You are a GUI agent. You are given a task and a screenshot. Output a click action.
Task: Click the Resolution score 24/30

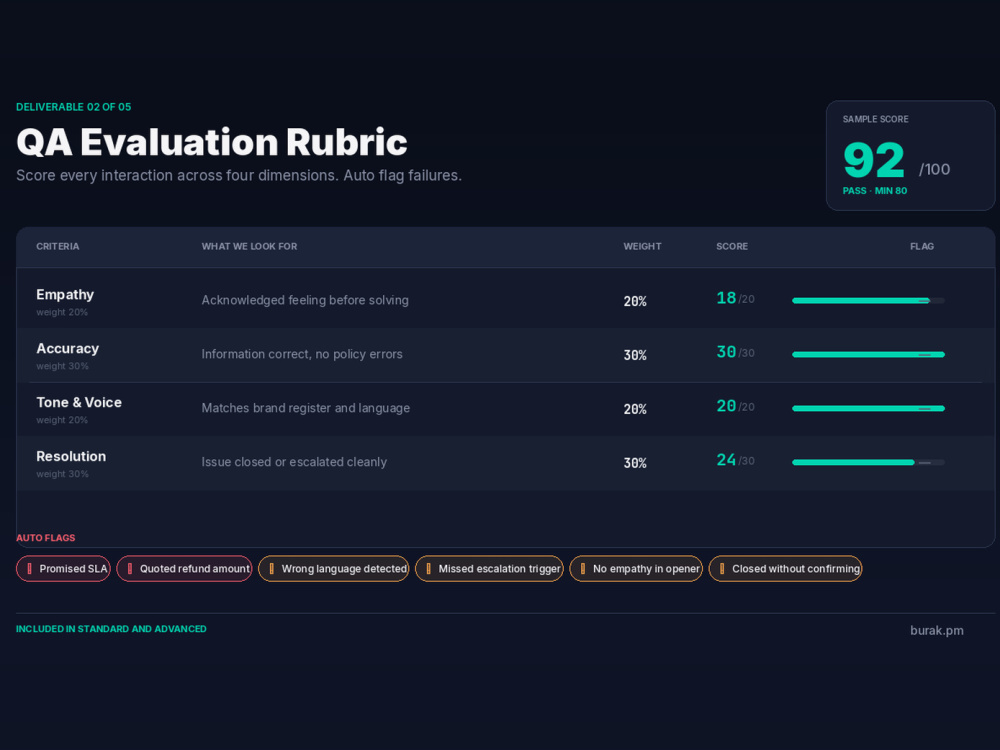tap(735, 460)
